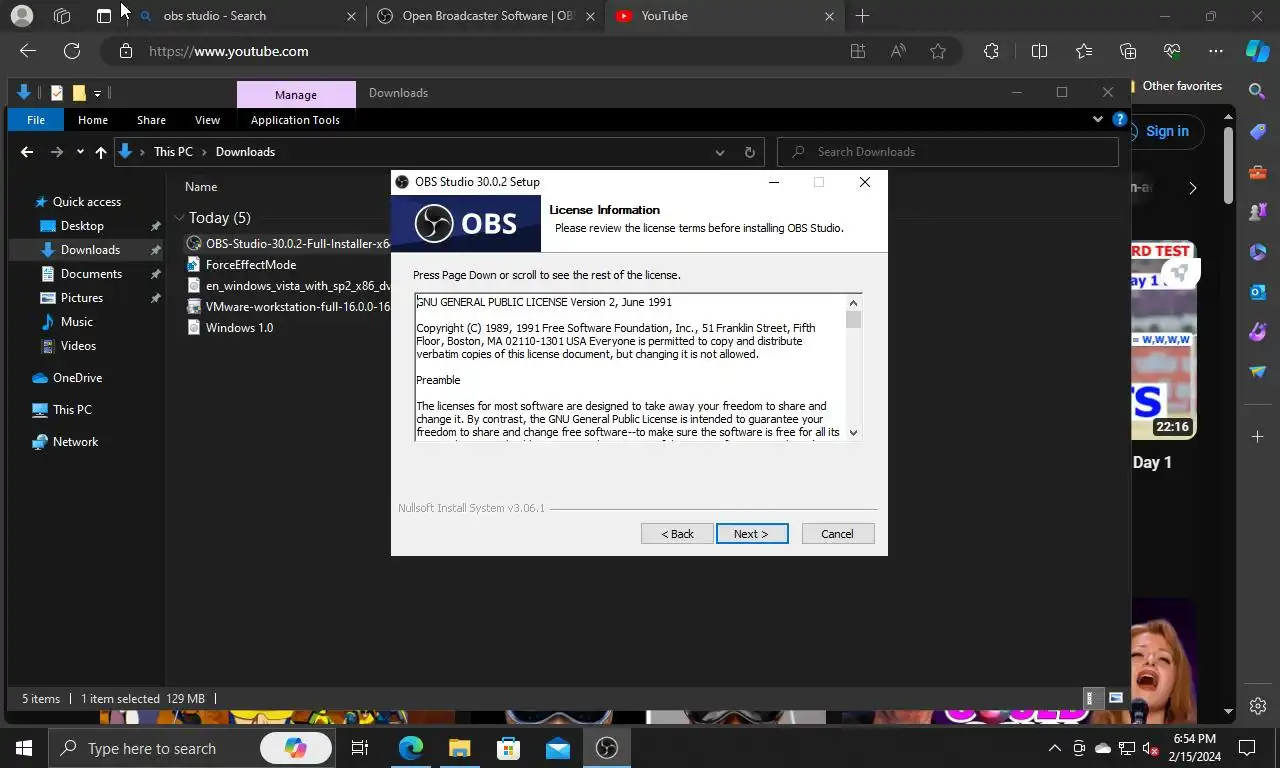Screen dimensions: 1280x768
Task: Open Copilot icon in browser toolbar
Action: click(1257, 51)
